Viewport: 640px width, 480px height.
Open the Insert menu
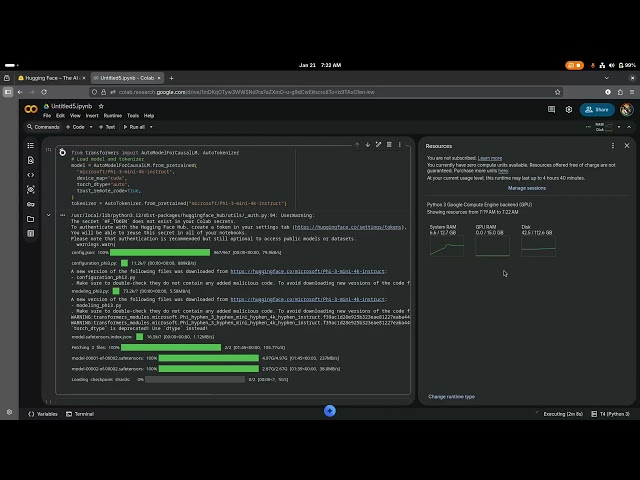coord(92,116)
